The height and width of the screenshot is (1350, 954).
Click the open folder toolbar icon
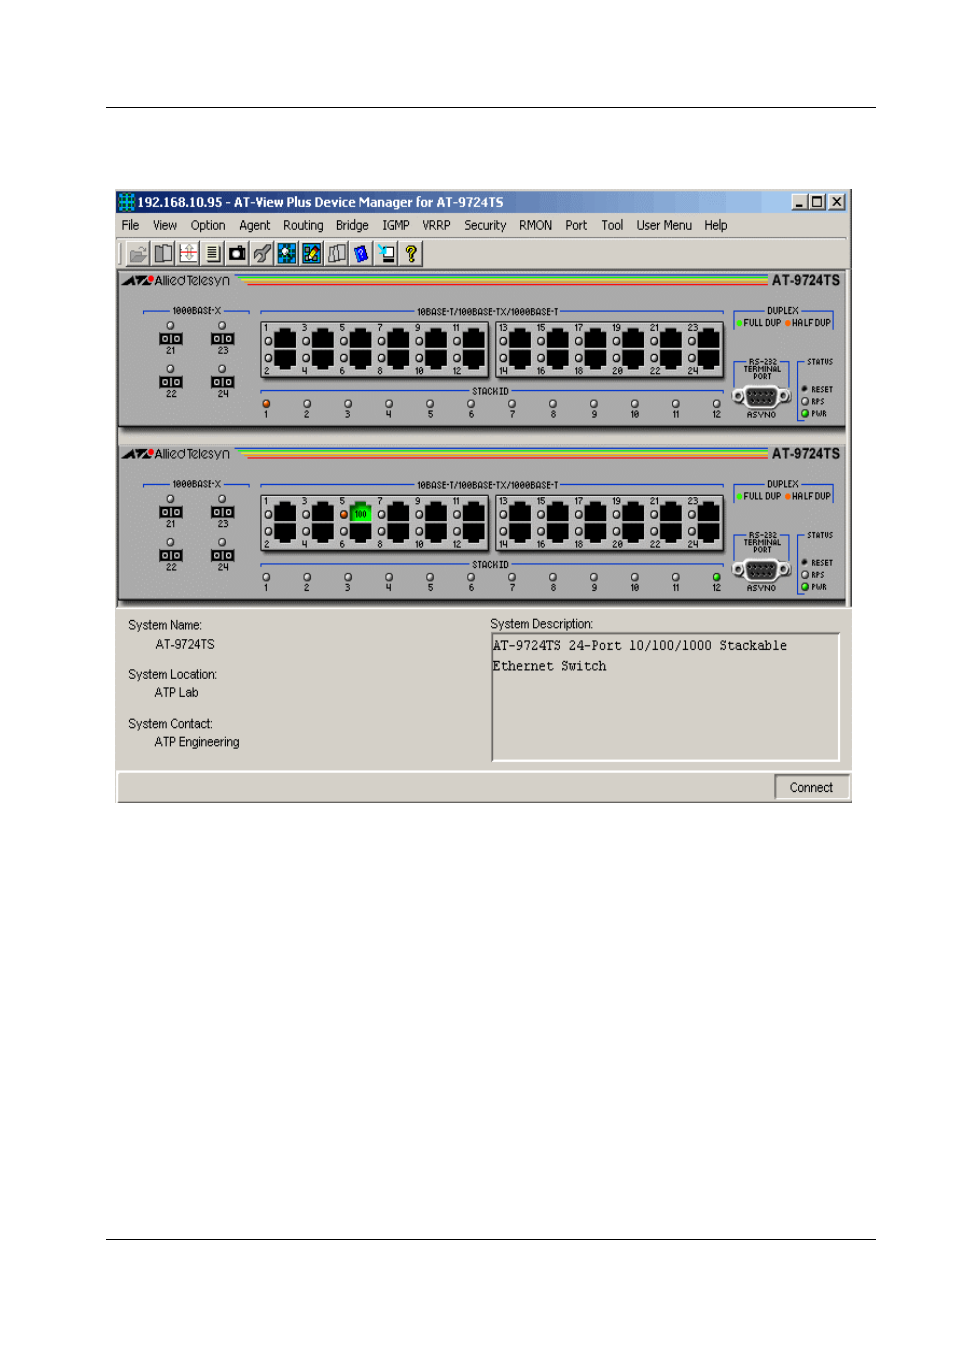(138, 254)
